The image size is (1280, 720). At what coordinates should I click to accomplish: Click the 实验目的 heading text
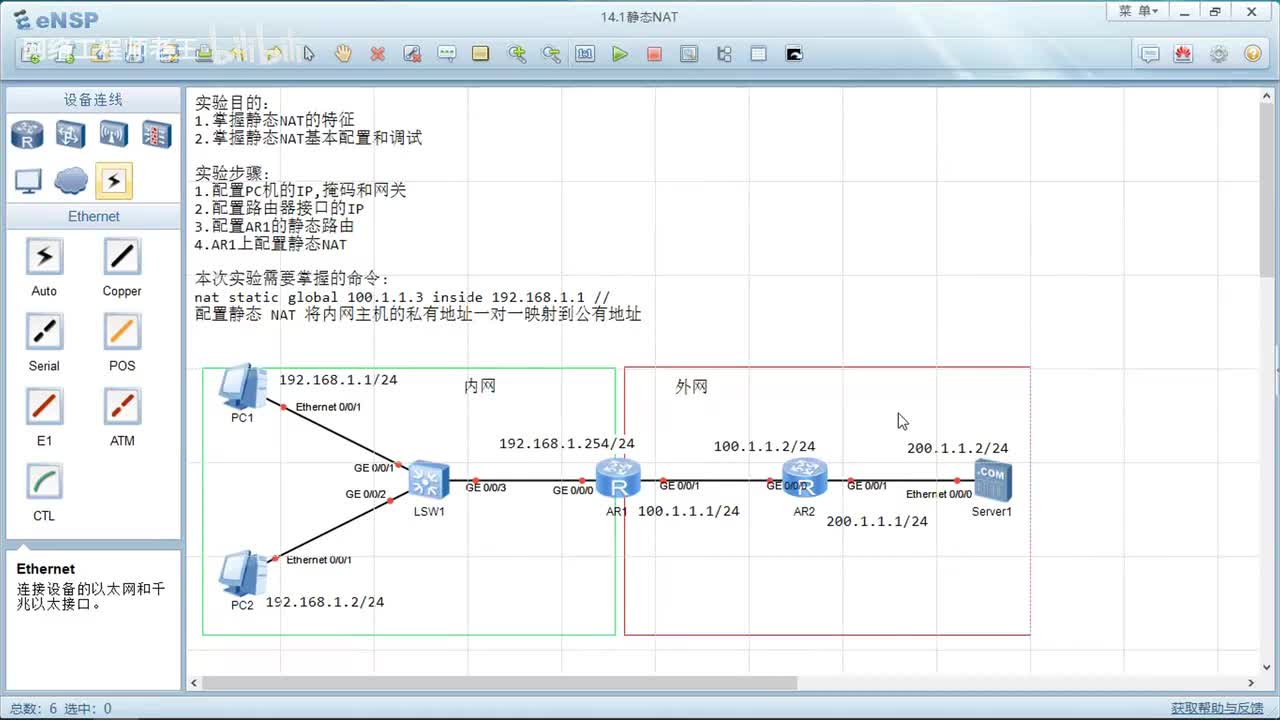(x=233, y=102)
